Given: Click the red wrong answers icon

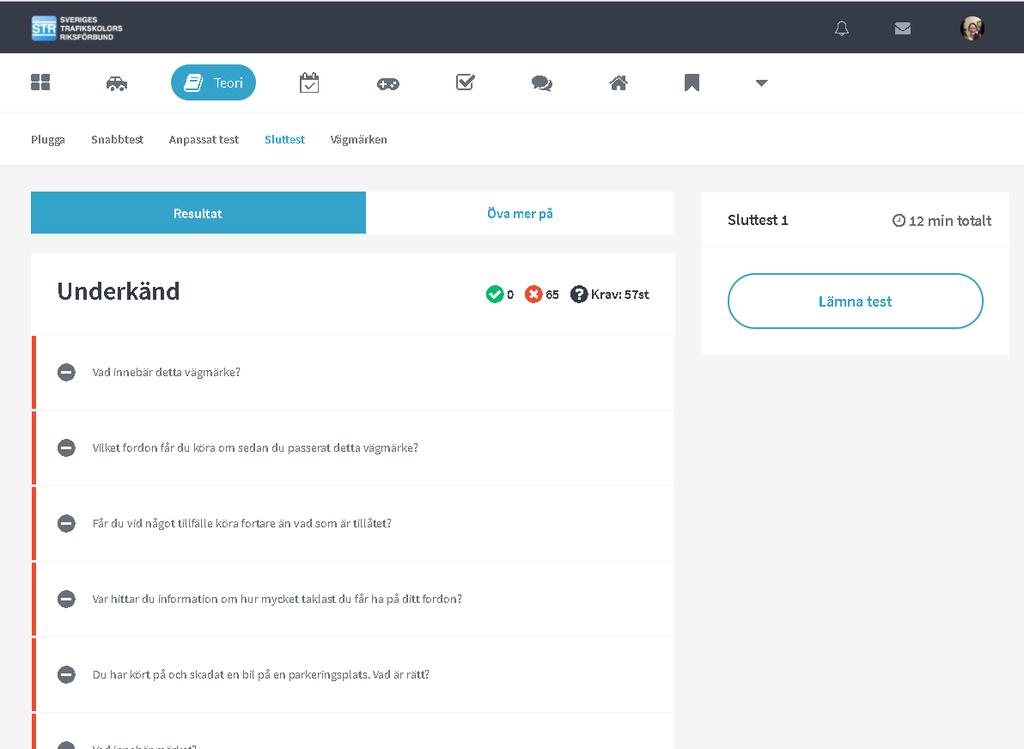Looking at the screenshot, I should click(534, 295).
